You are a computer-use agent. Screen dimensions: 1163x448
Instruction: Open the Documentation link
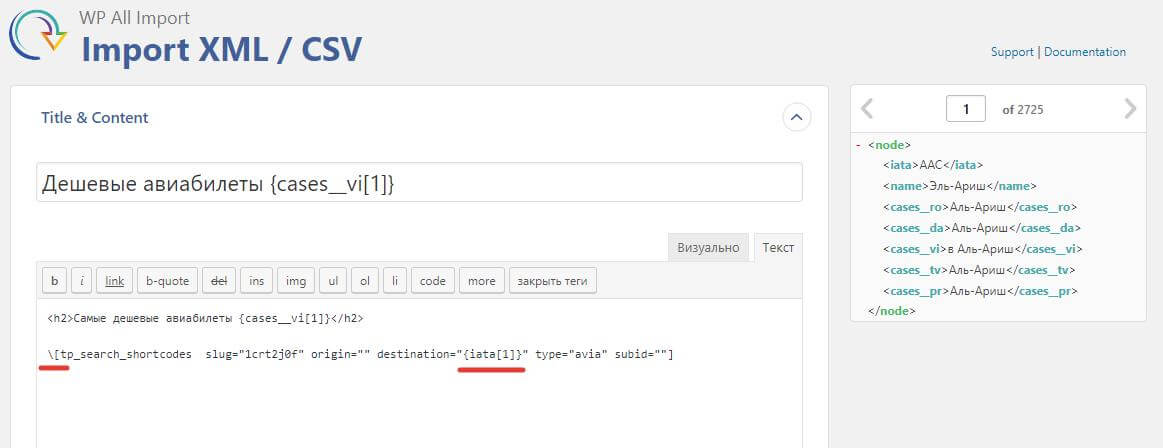[x=1085, y=52]
